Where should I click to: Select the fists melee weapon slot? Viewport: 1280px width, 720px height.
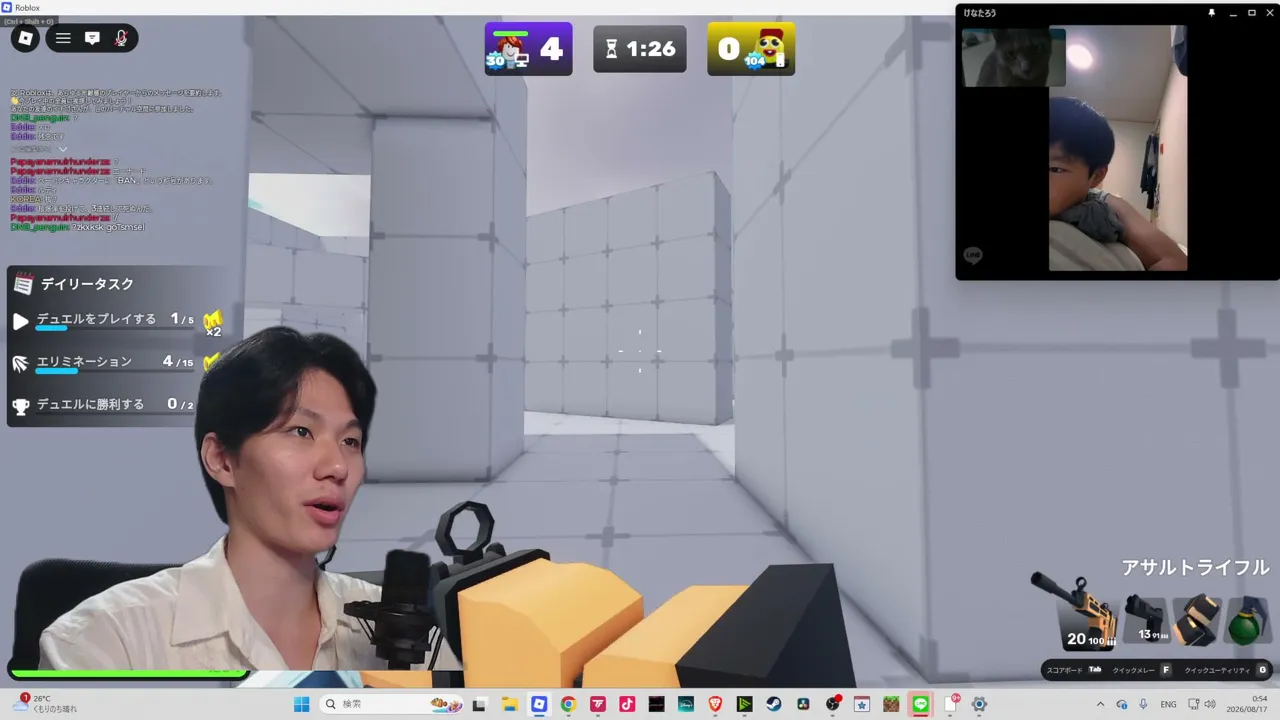tap(1196, 620)
